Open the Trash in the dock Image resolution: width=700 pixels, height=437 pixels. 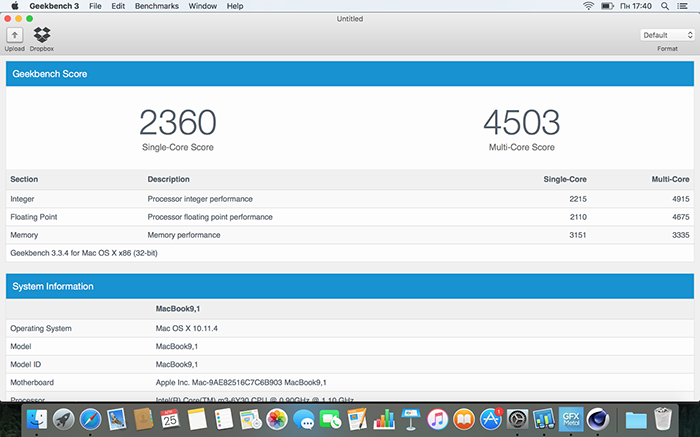click(x=663, y=419)
